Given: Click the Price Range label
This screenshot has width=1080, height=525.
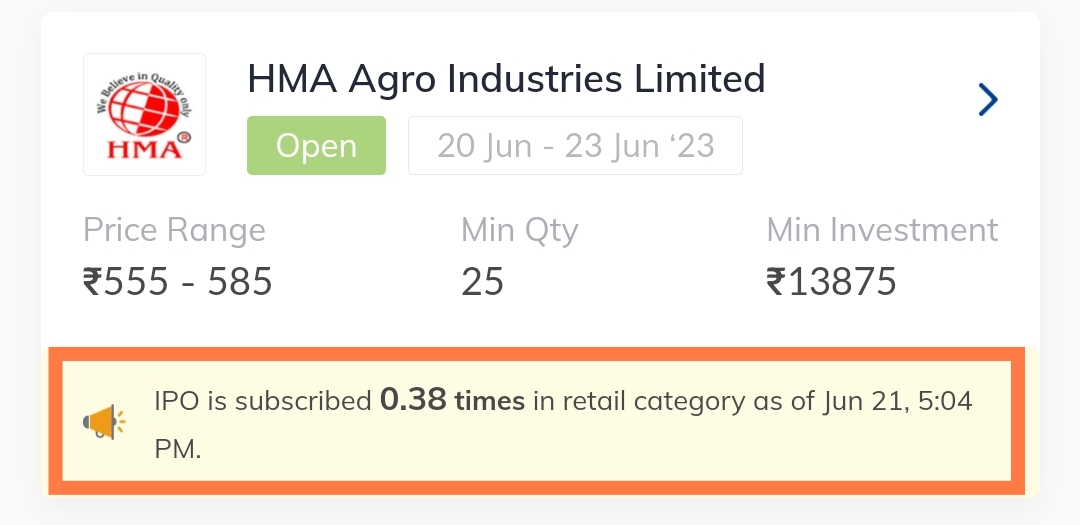Looking at the screenshot, I should (x=174, y=230).
